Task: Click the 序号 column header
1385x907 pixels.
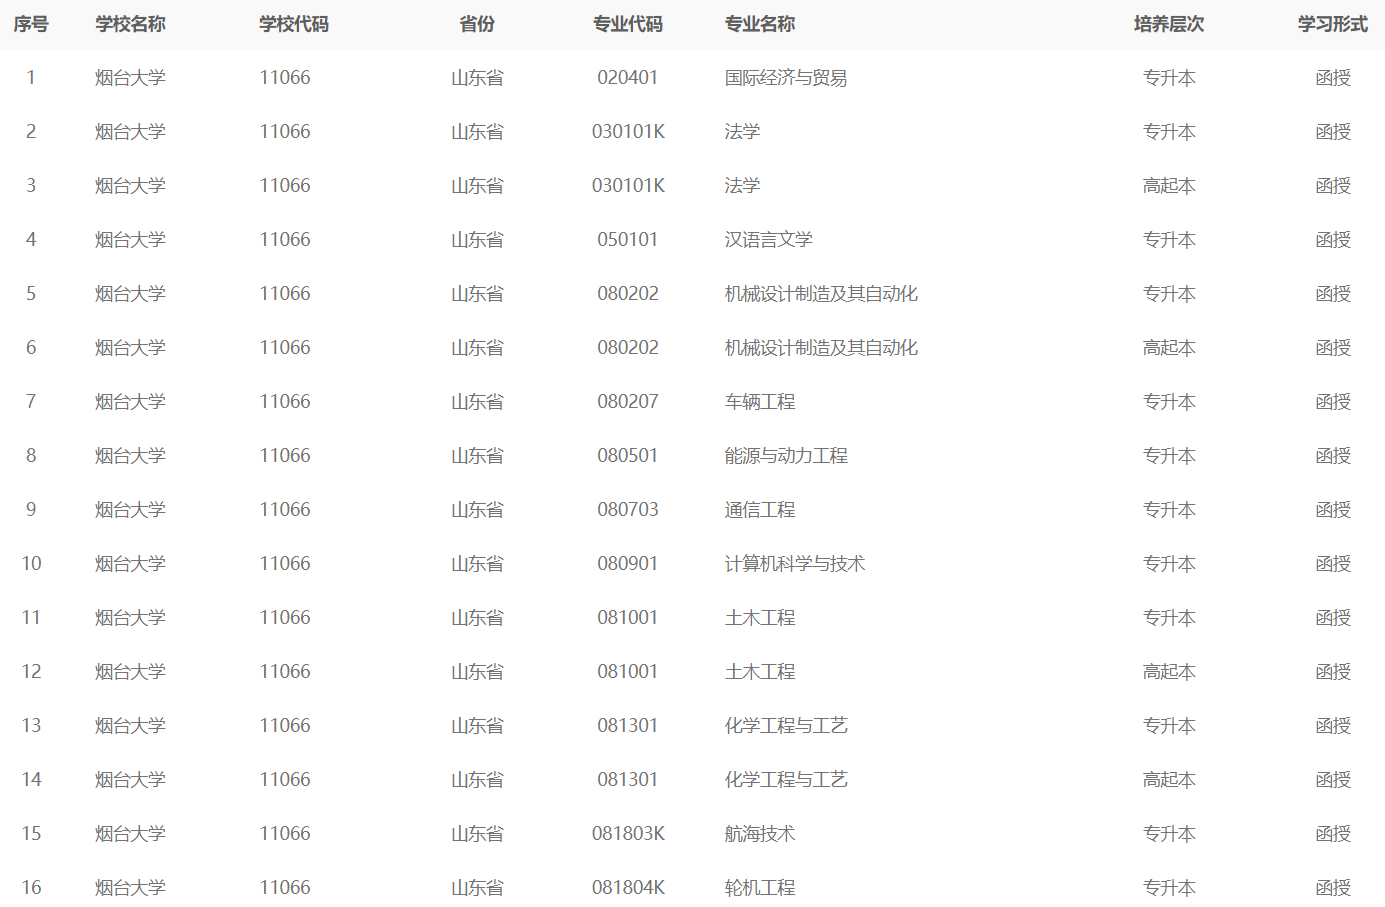Action: click(31, 24)
